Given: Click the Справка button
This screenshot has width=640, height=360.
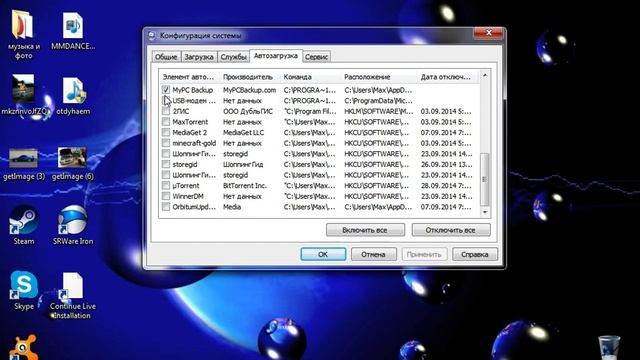Looking at the screenshot, I should [475, 254].
